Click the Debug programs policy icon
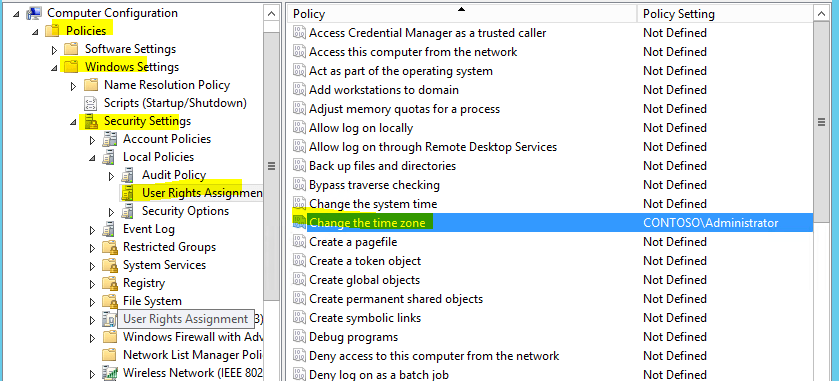The height and width of the screenshot is (381, 839). (x=299, y=337)
